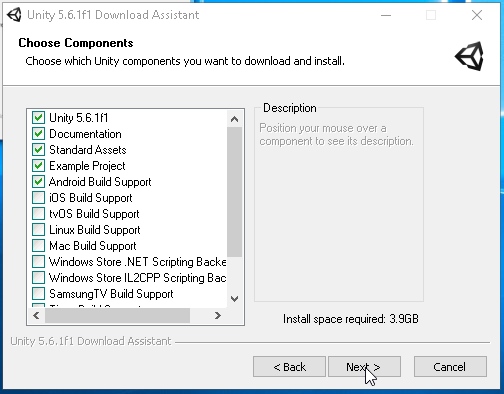Select SamsungTV Build Support checkbox

point(38,294)
